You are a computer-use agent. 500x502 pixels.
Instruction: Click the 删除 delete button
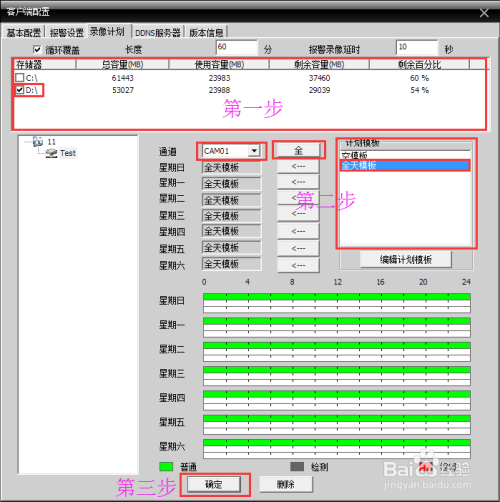point(286,484)
